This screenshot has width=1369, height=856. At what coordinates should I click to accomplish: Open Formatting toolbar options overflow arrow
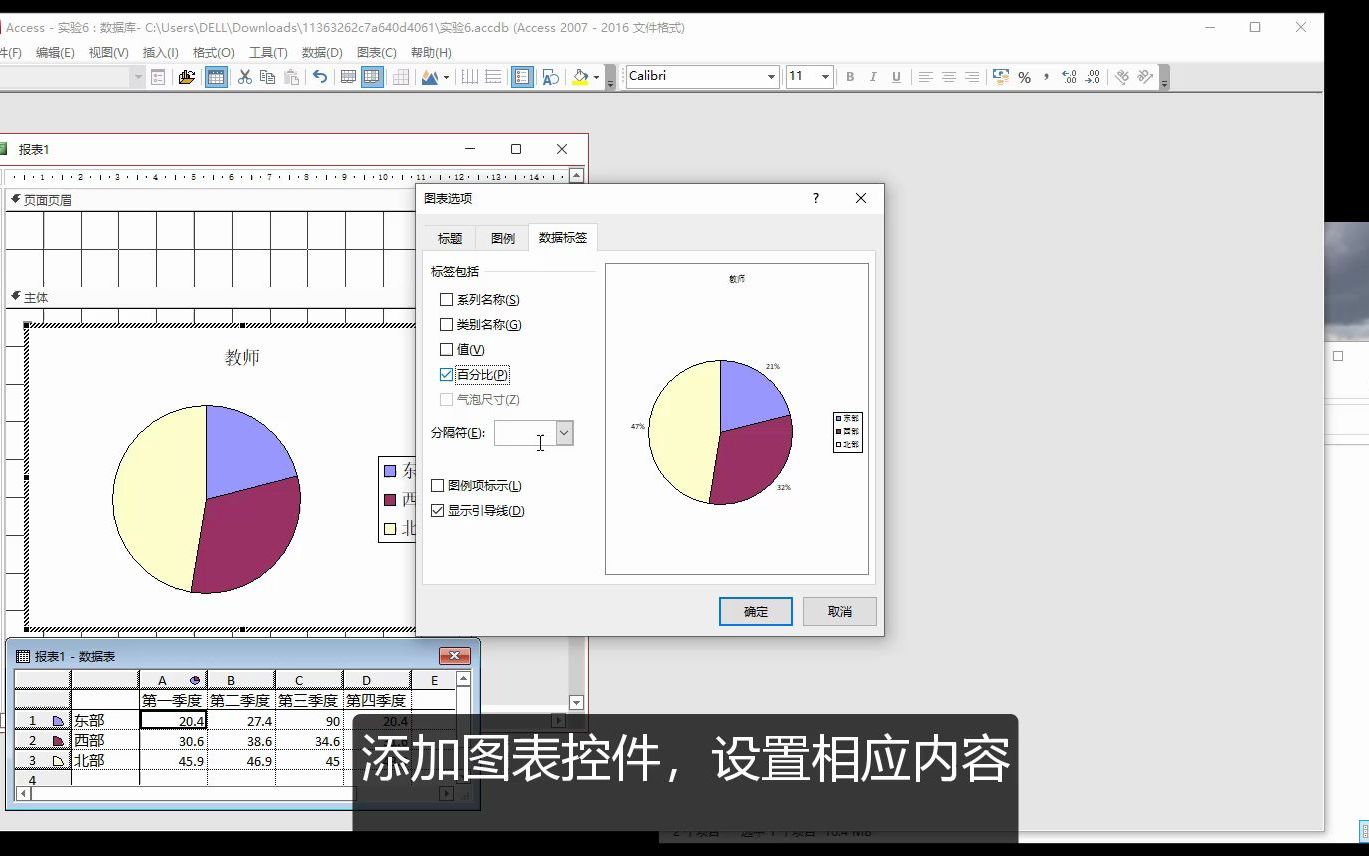coord(1164,78)
